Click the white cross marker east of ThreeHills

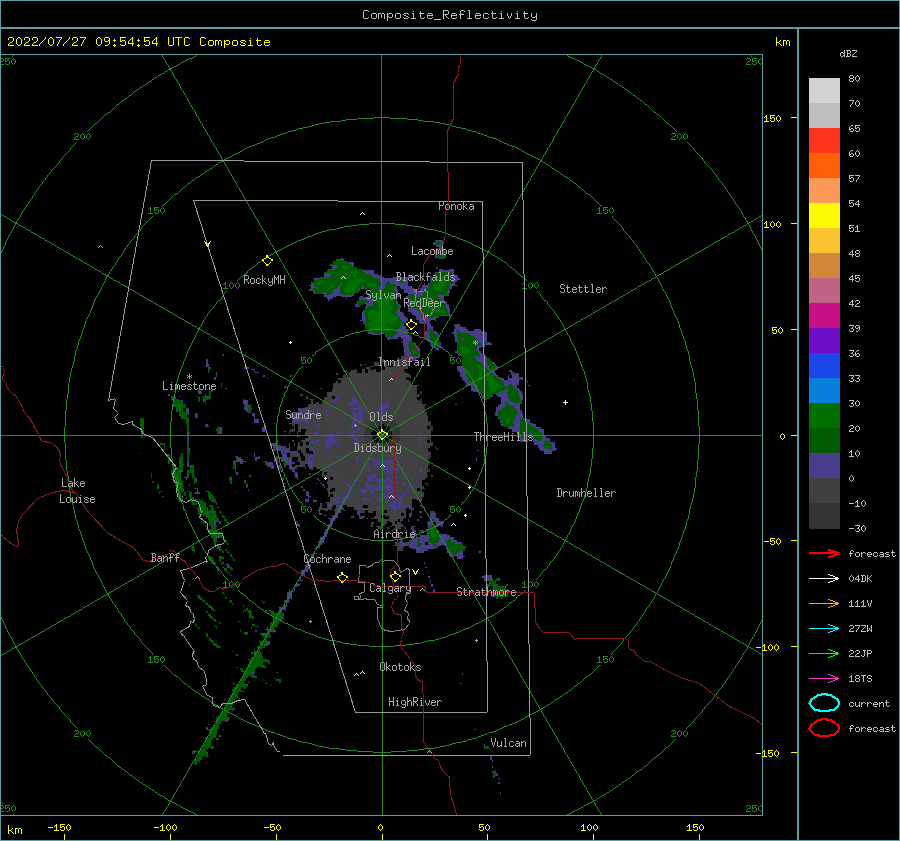(x=565, y=402)
